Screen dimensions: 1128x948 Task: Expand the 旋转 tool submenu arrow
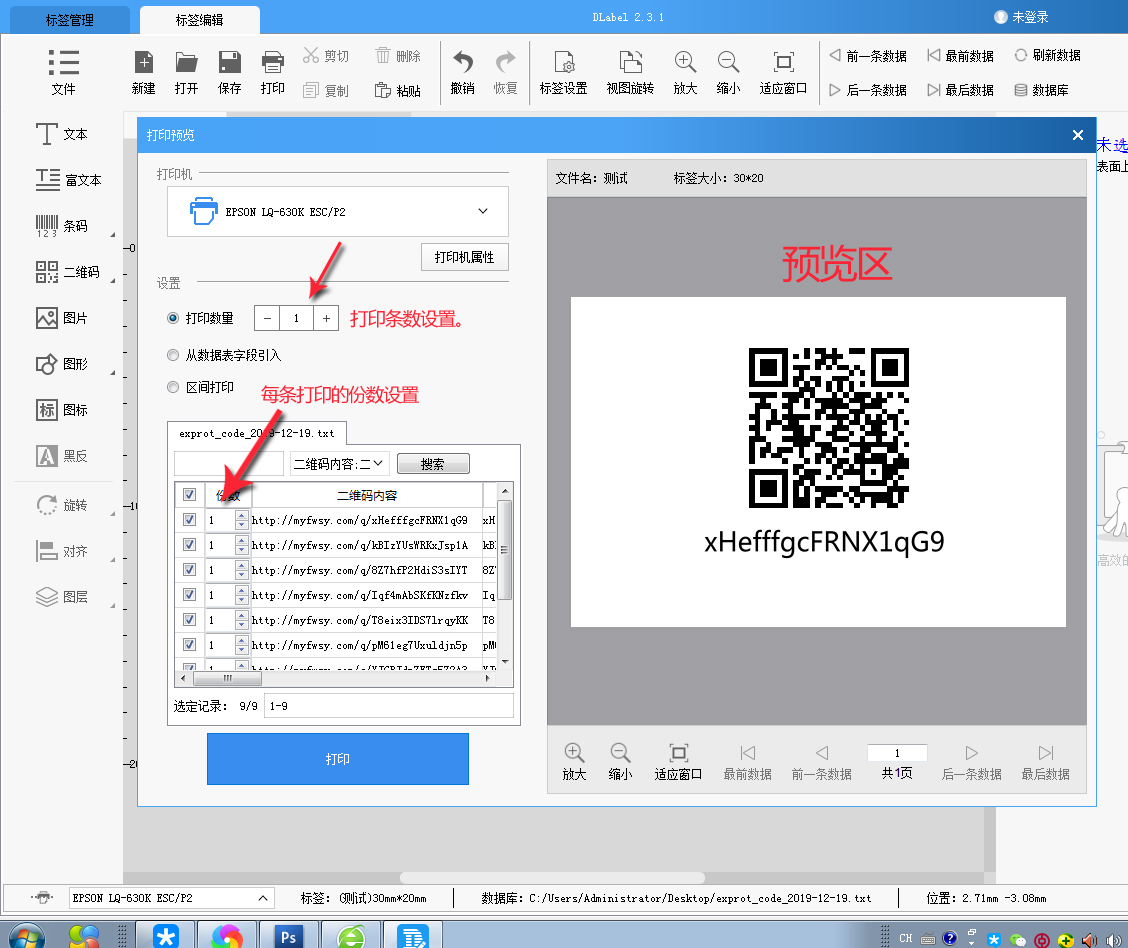(x=112, y=514)
